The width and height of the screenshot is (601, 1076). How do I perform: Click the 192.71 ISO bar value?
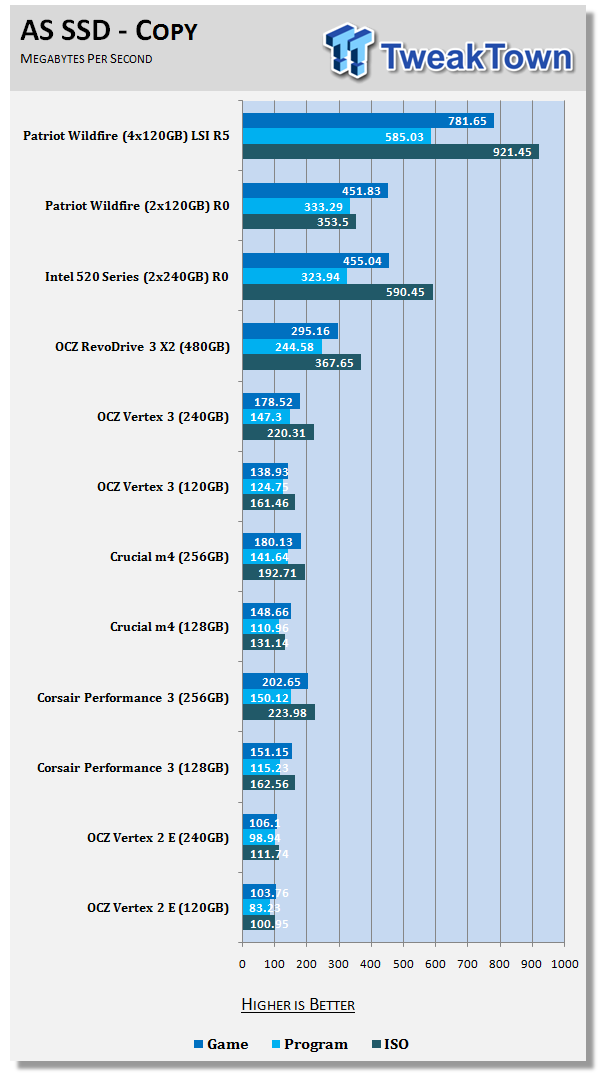pyautogui.click(x=278, y=572)
